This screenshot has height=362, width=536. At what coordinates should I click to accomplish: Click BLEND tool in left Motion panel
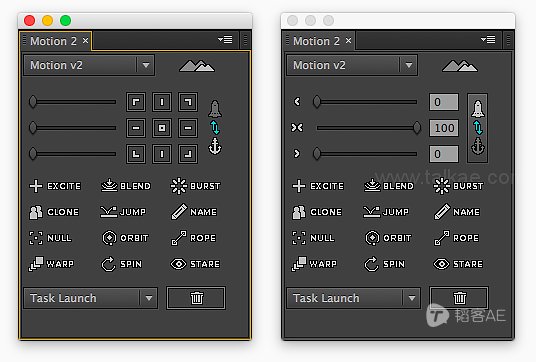coord(126,186)
